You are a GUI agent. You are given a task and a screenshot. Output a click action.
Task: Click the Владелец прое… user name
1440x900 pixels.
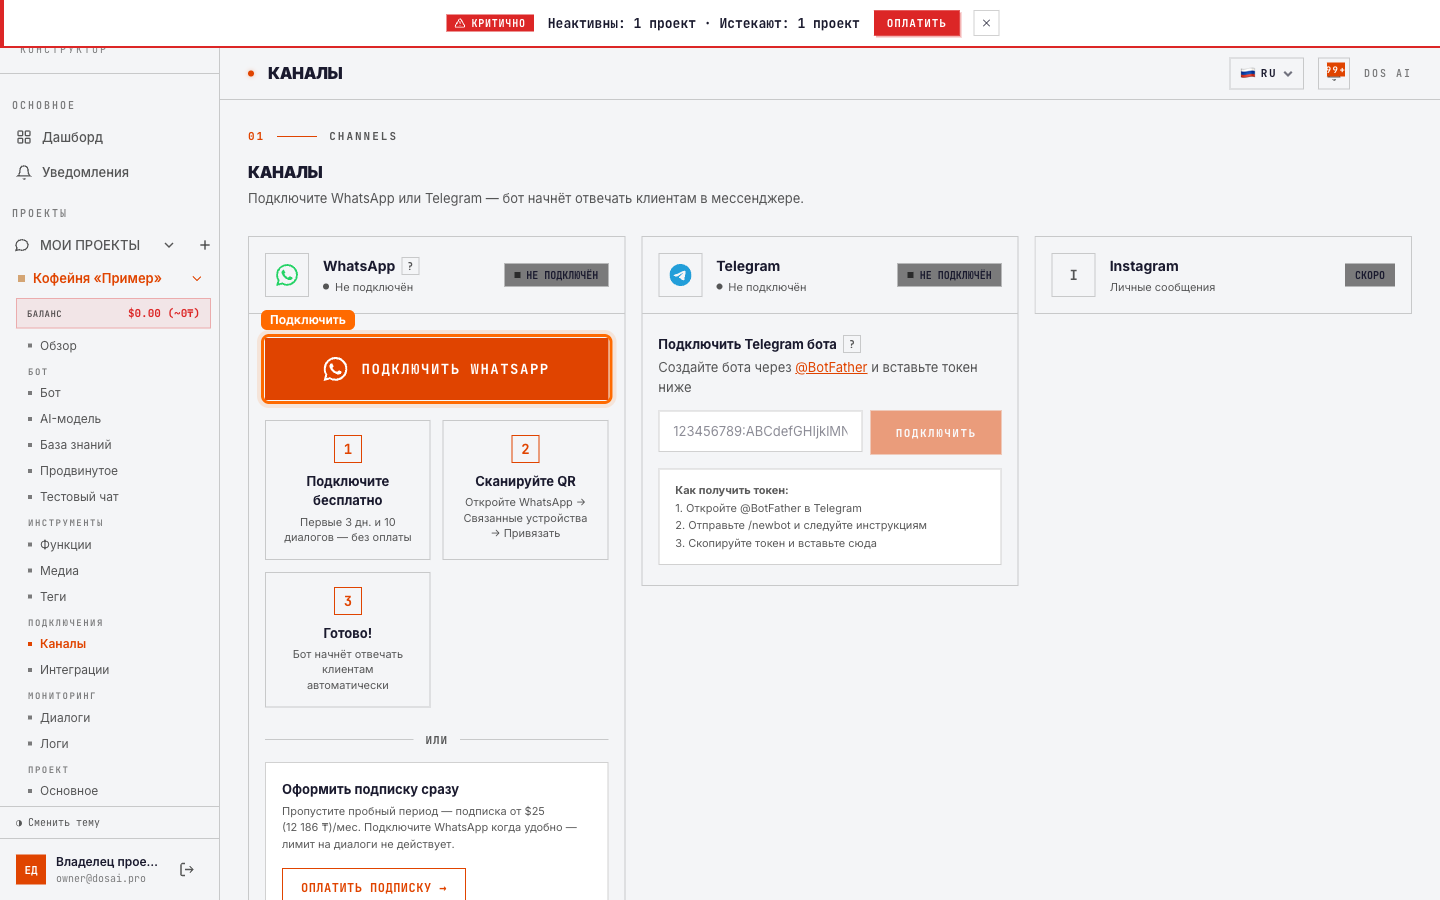pyautogui.click(x=107, y=862)
